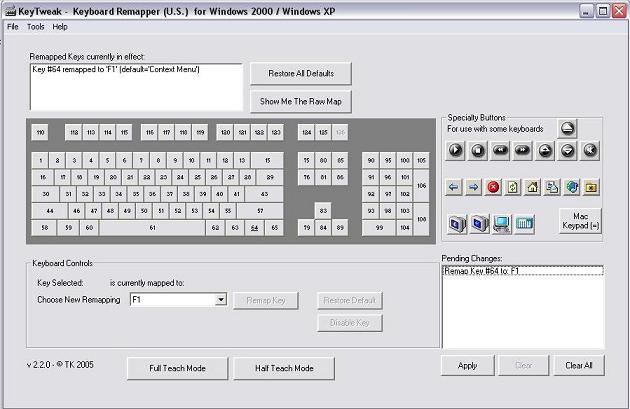630x409 pixels.
Task: Select keyboard key 30
Action: (x=45, y=194)
